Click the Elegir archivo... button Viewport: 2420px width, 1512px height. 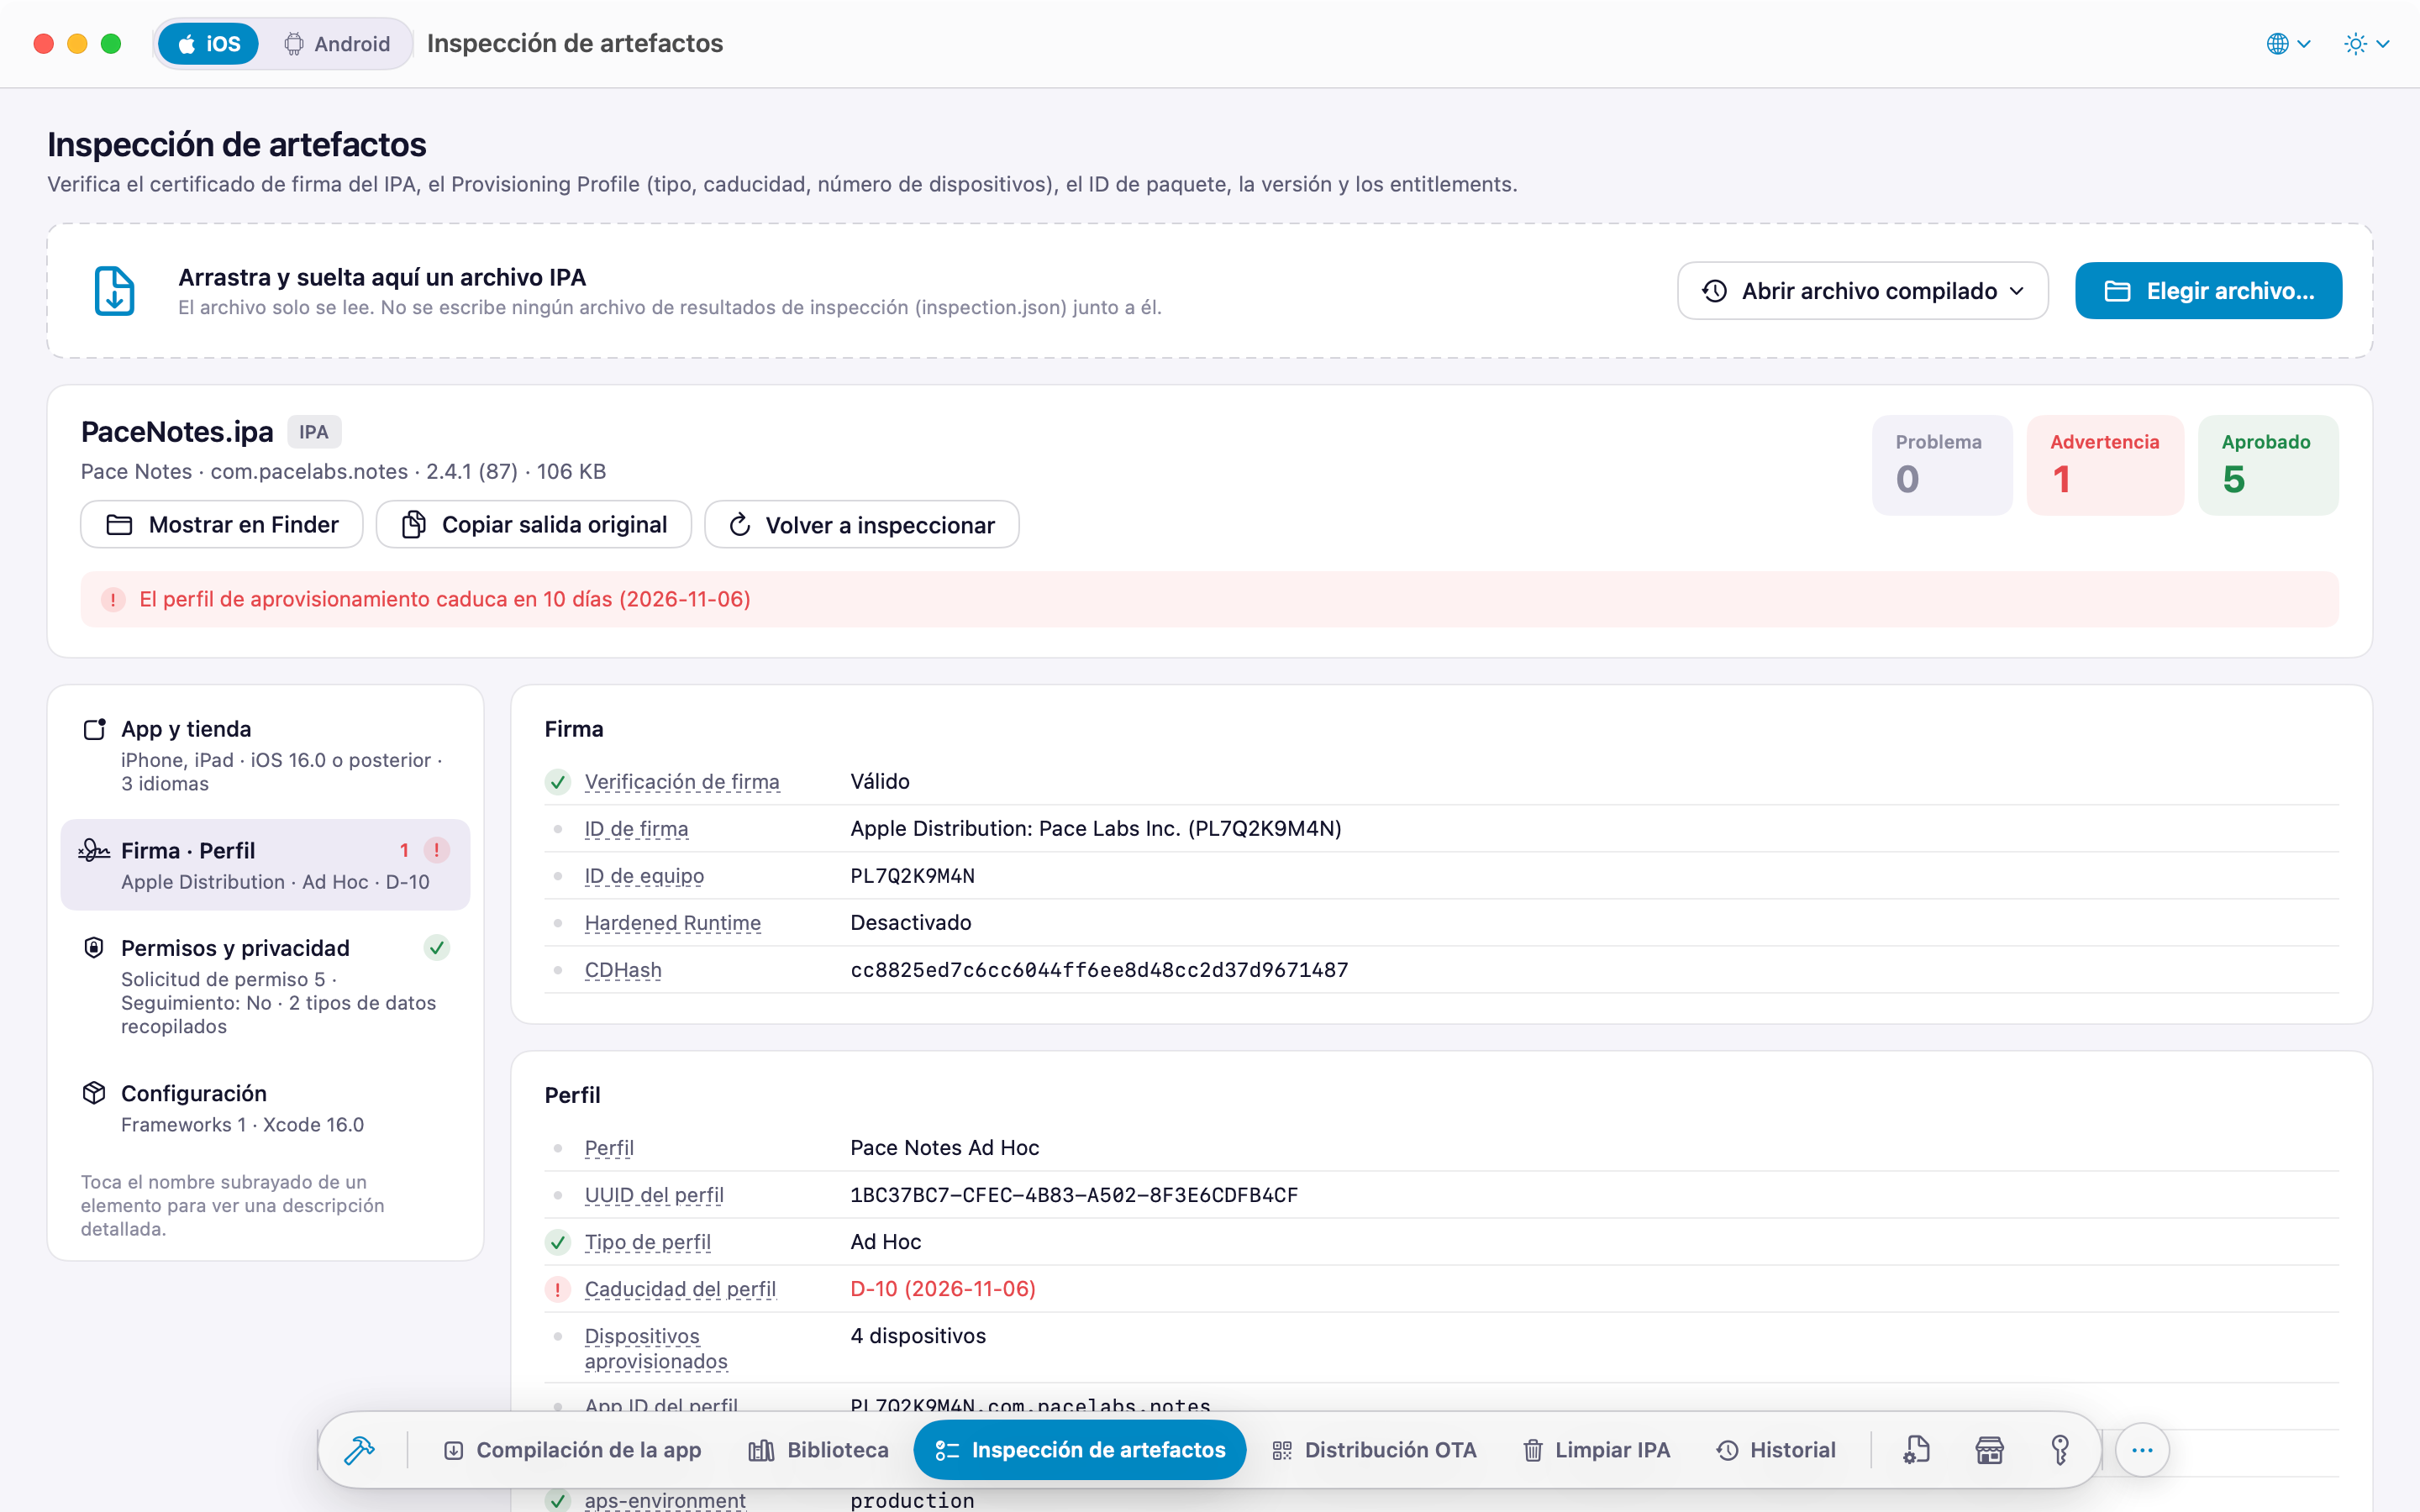pyautogui.click(x=2208, y=291)
